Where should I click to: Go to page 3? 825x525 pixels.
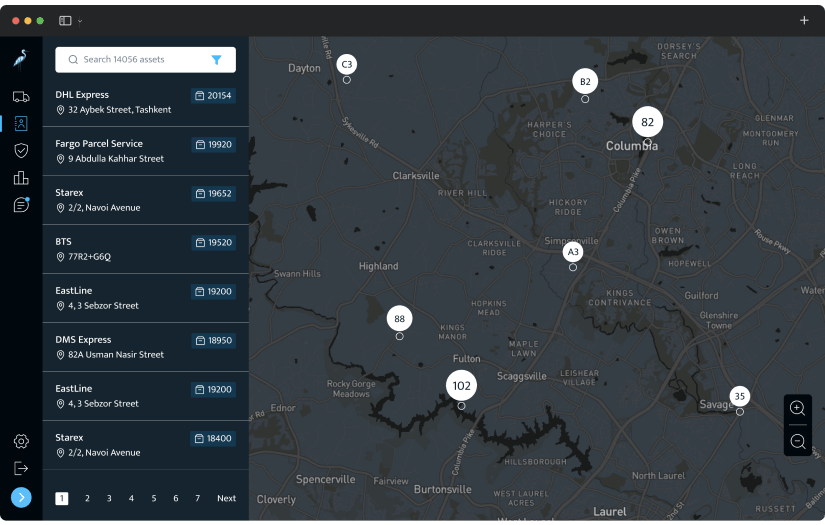109,498
